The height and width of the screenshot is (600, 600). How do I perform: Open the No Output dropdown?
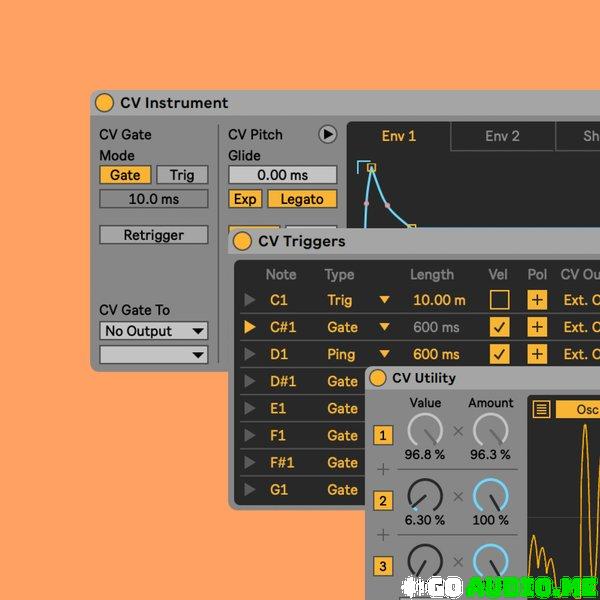154,331
